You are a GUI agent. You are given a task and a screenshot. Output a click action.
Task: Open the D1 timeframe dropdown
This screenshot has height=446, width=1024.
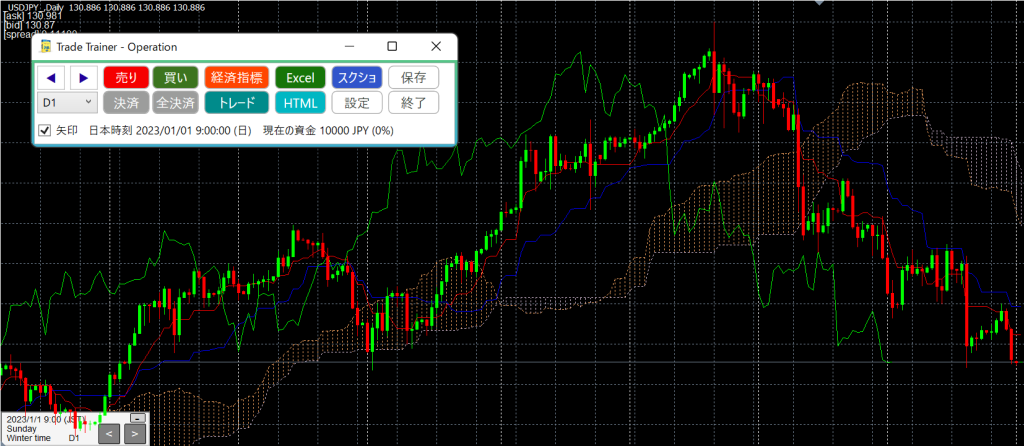pyautogui.click(x=67, y=102)
